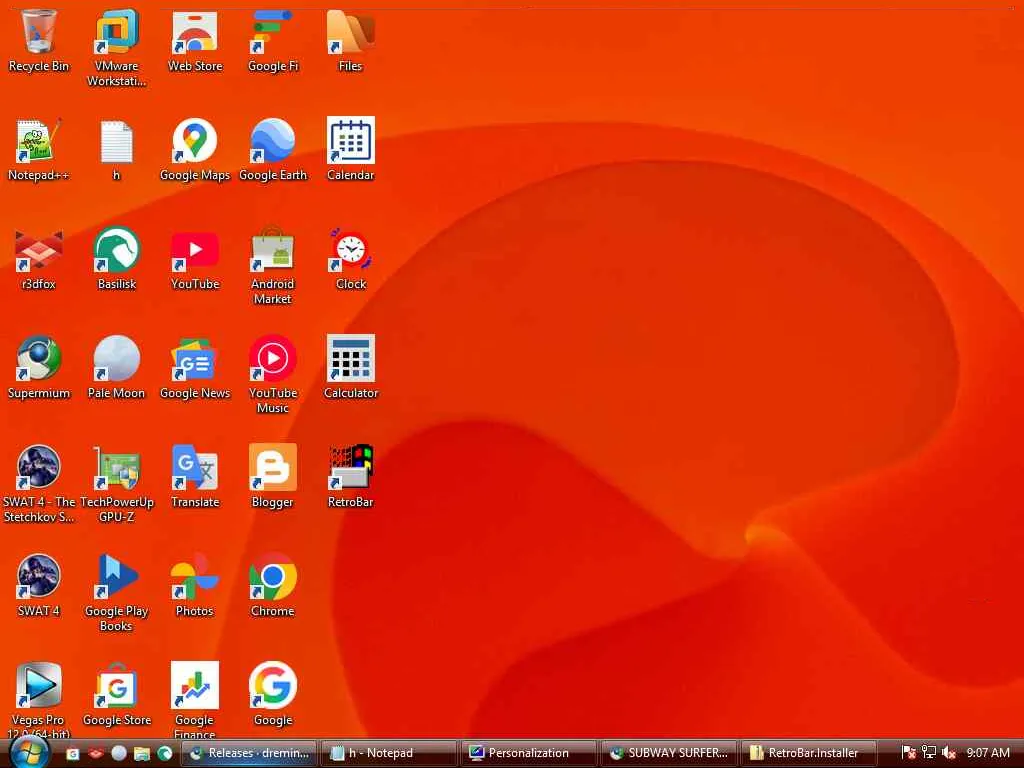
Task: Switch to Releases dremin taskbar button
Action: [x=249, y=754]
